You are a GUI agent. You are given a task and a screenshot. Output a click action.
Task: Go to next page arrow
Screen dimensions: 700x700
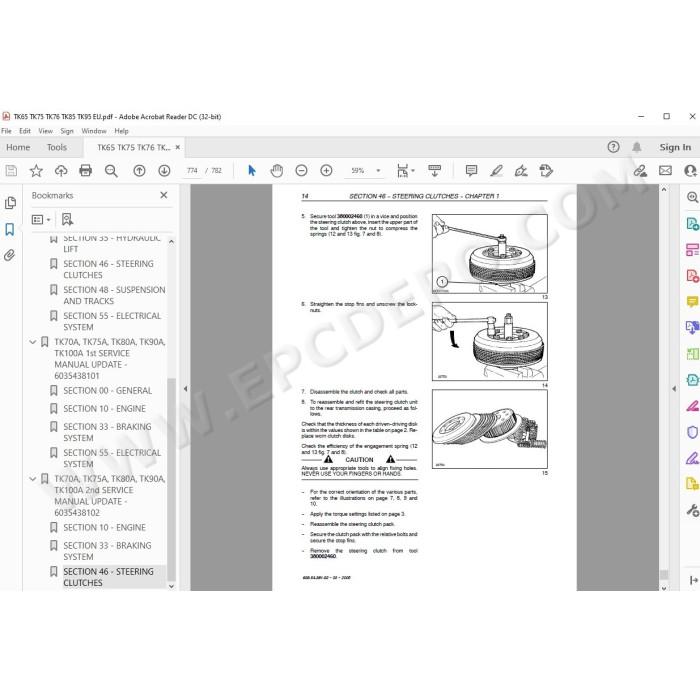[164, 171]
